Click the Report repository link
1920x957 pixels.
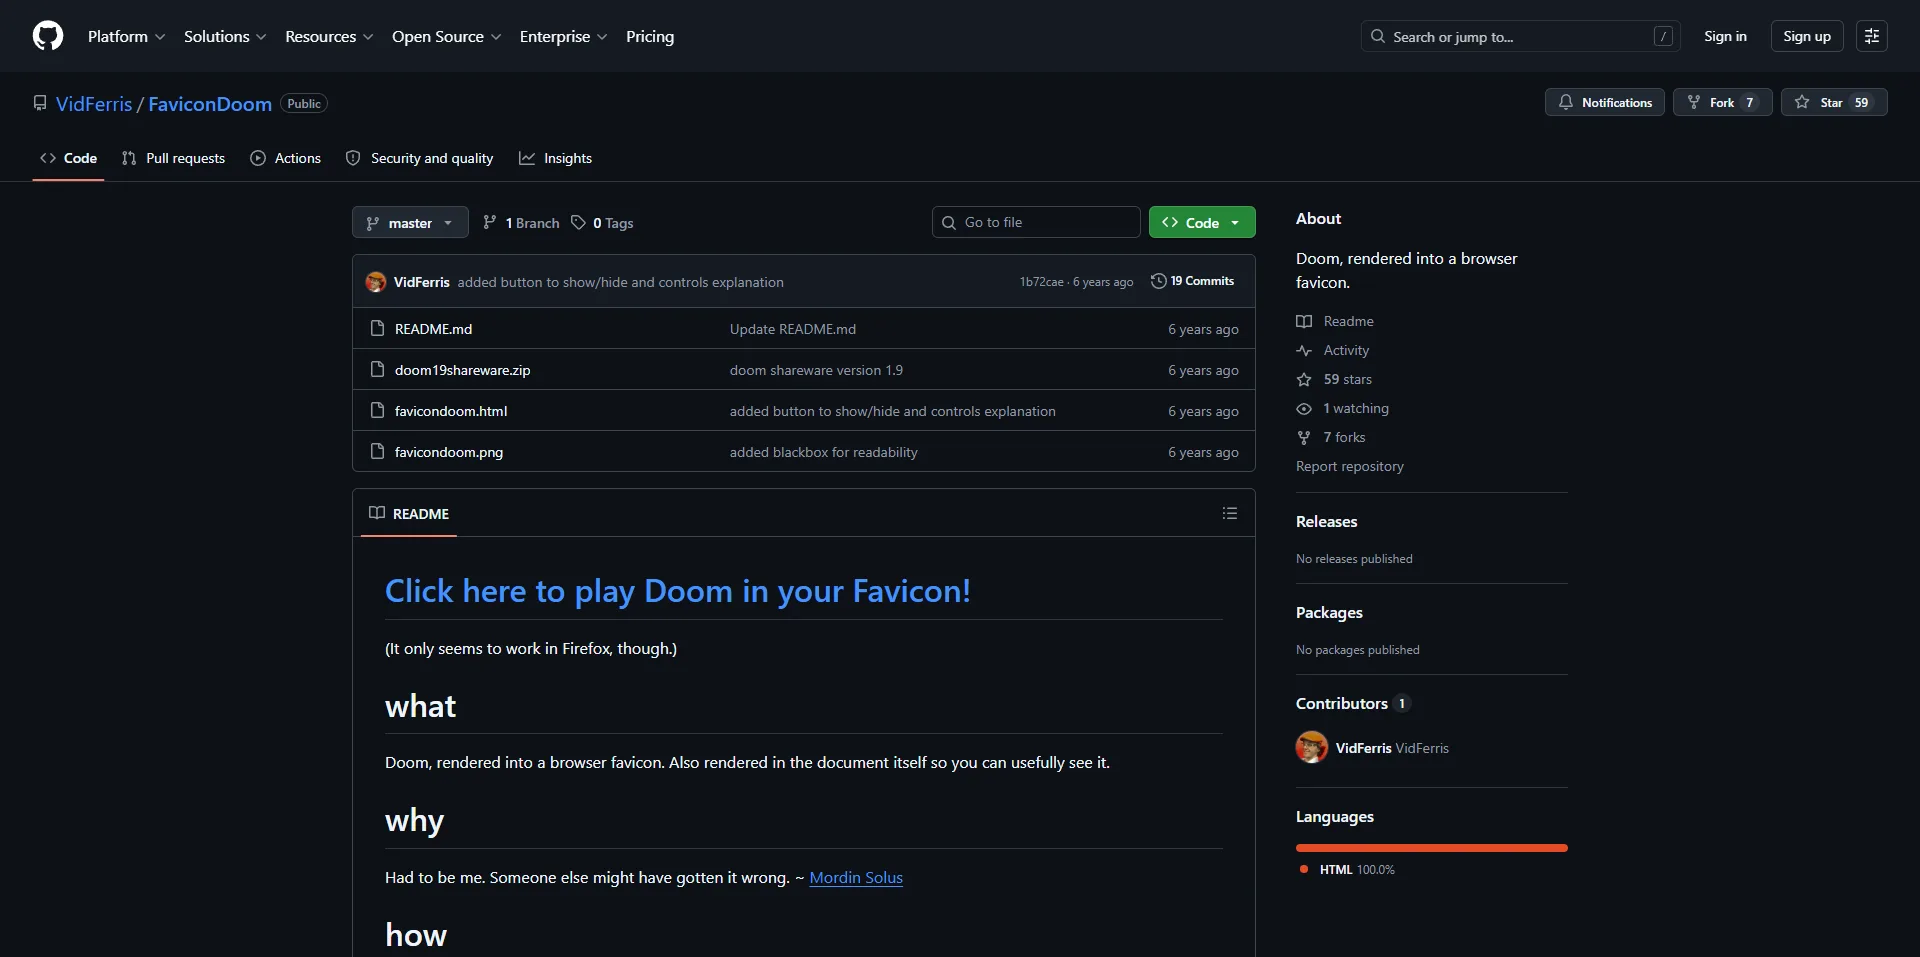pyautogui.click(x=1349, y=466)
